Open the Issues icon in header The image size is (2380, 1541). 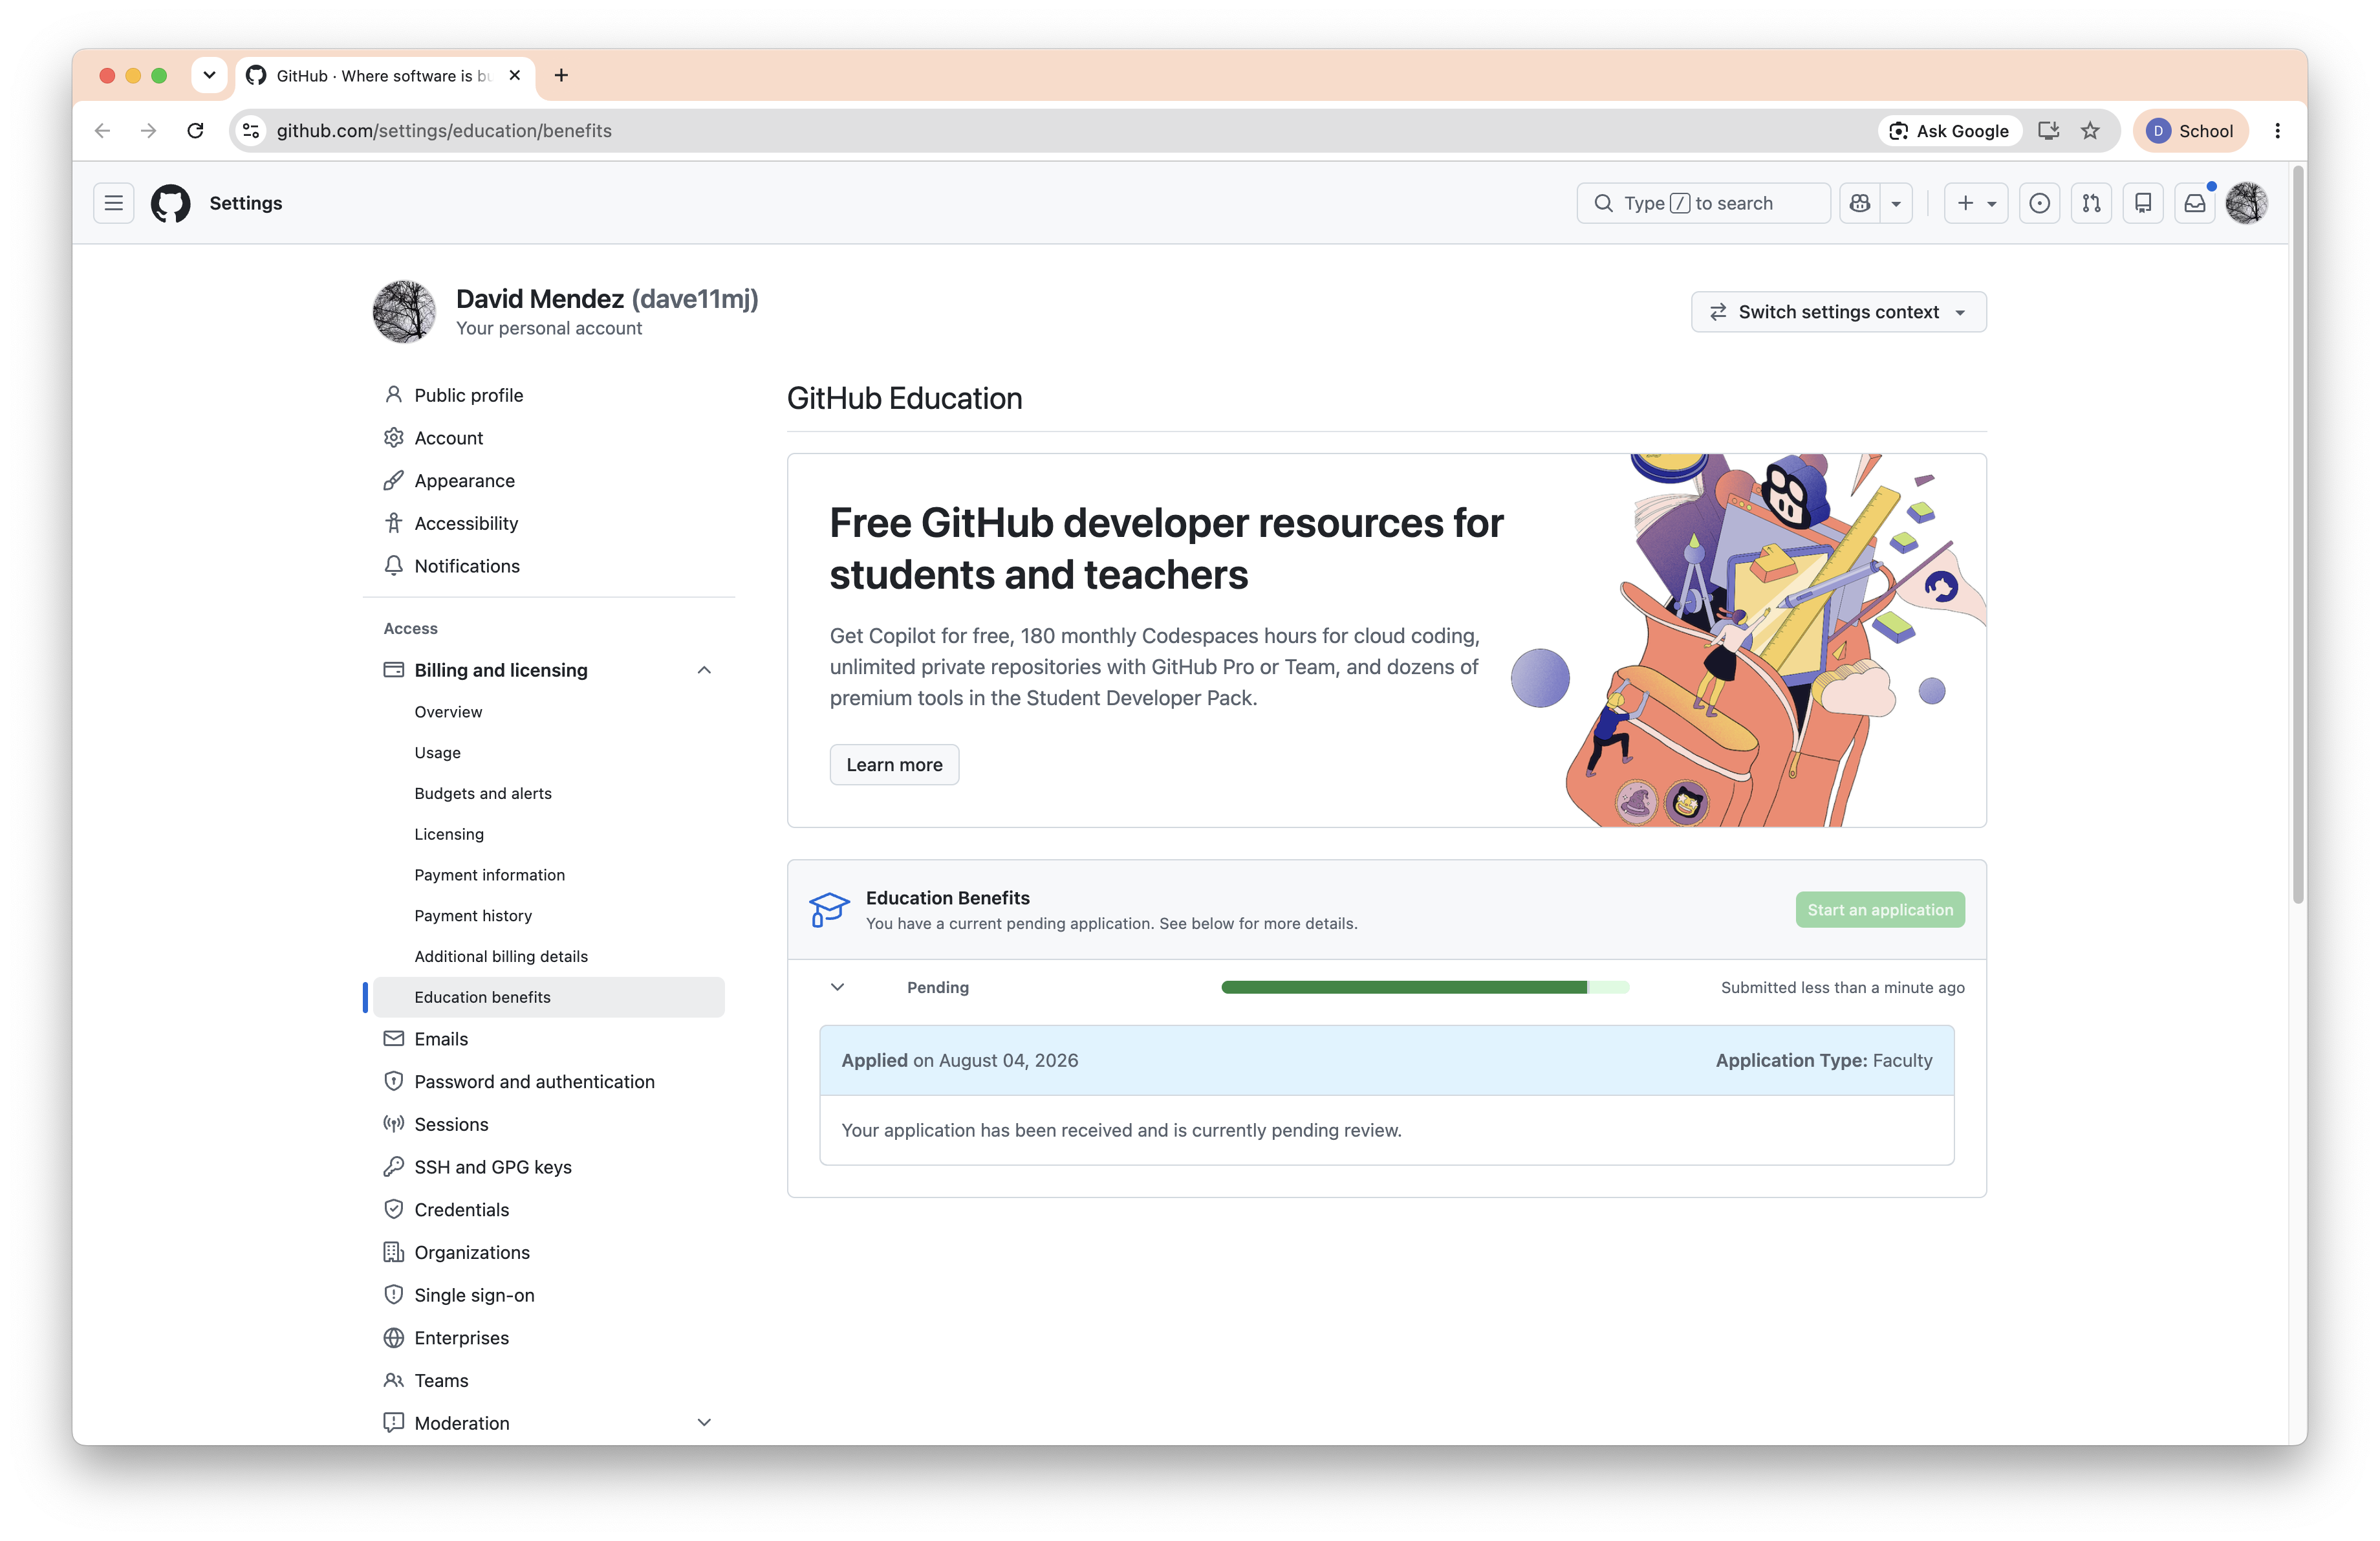coord(2040,203)
